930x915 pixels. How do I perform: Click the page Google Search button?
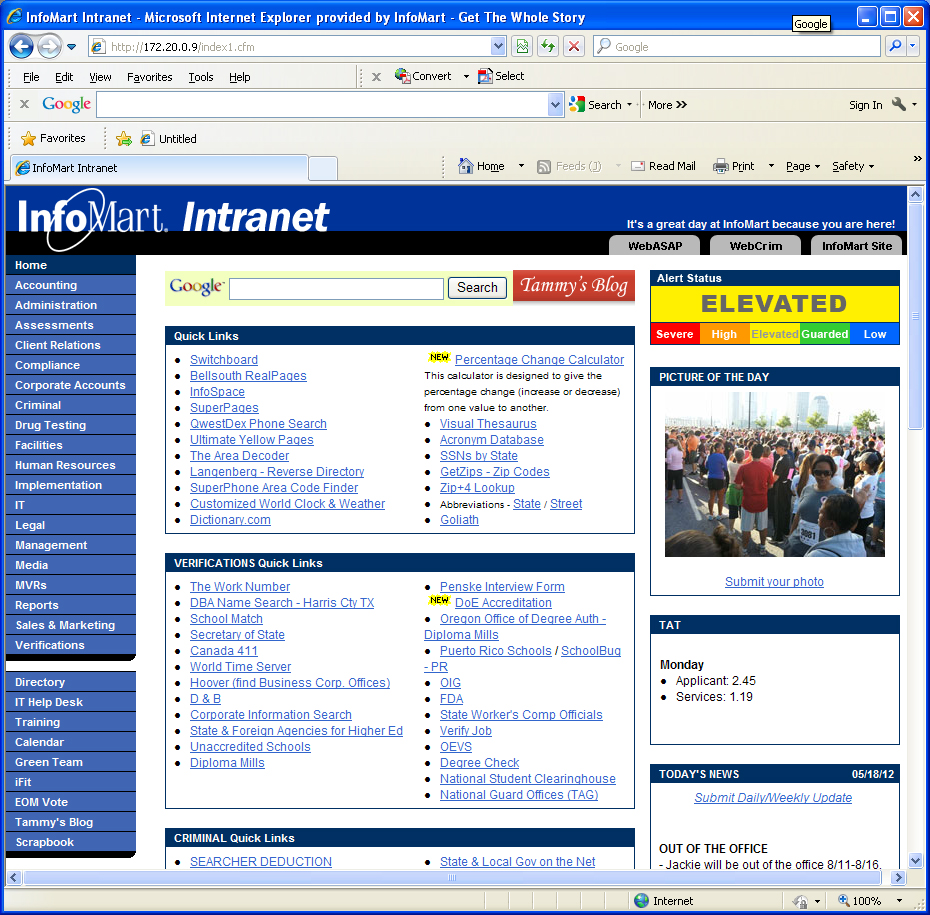(477, 288)
